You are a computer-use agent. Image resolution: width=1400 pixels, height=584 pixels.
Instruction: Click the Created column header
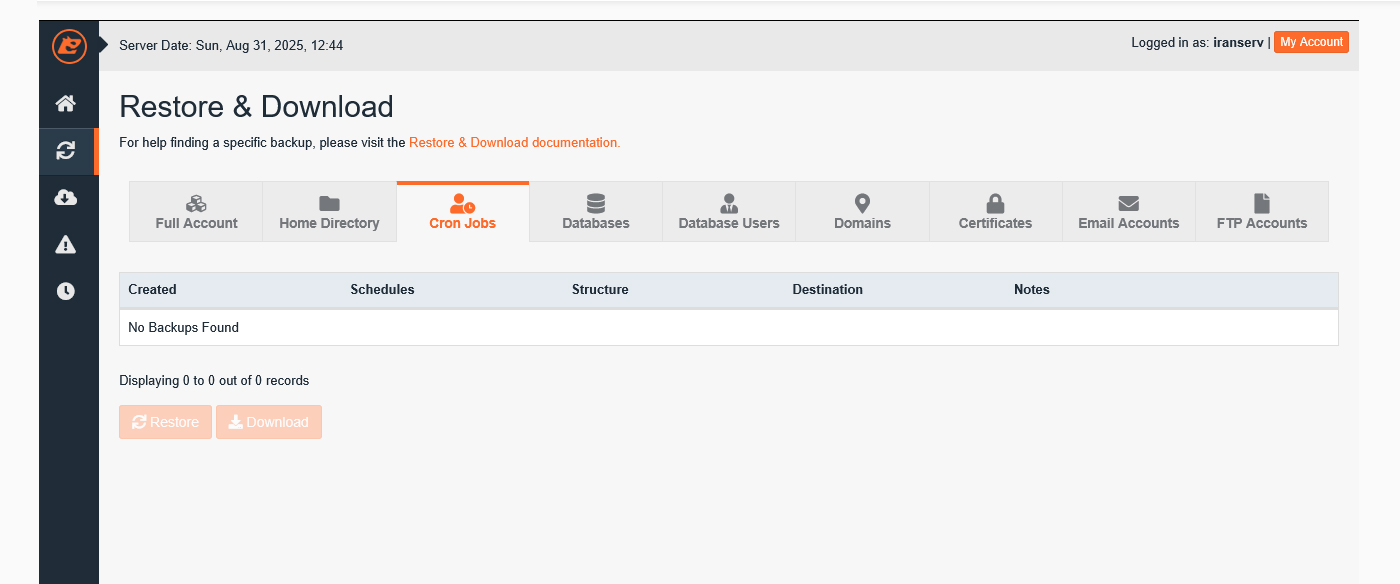[x=152, y=290]
